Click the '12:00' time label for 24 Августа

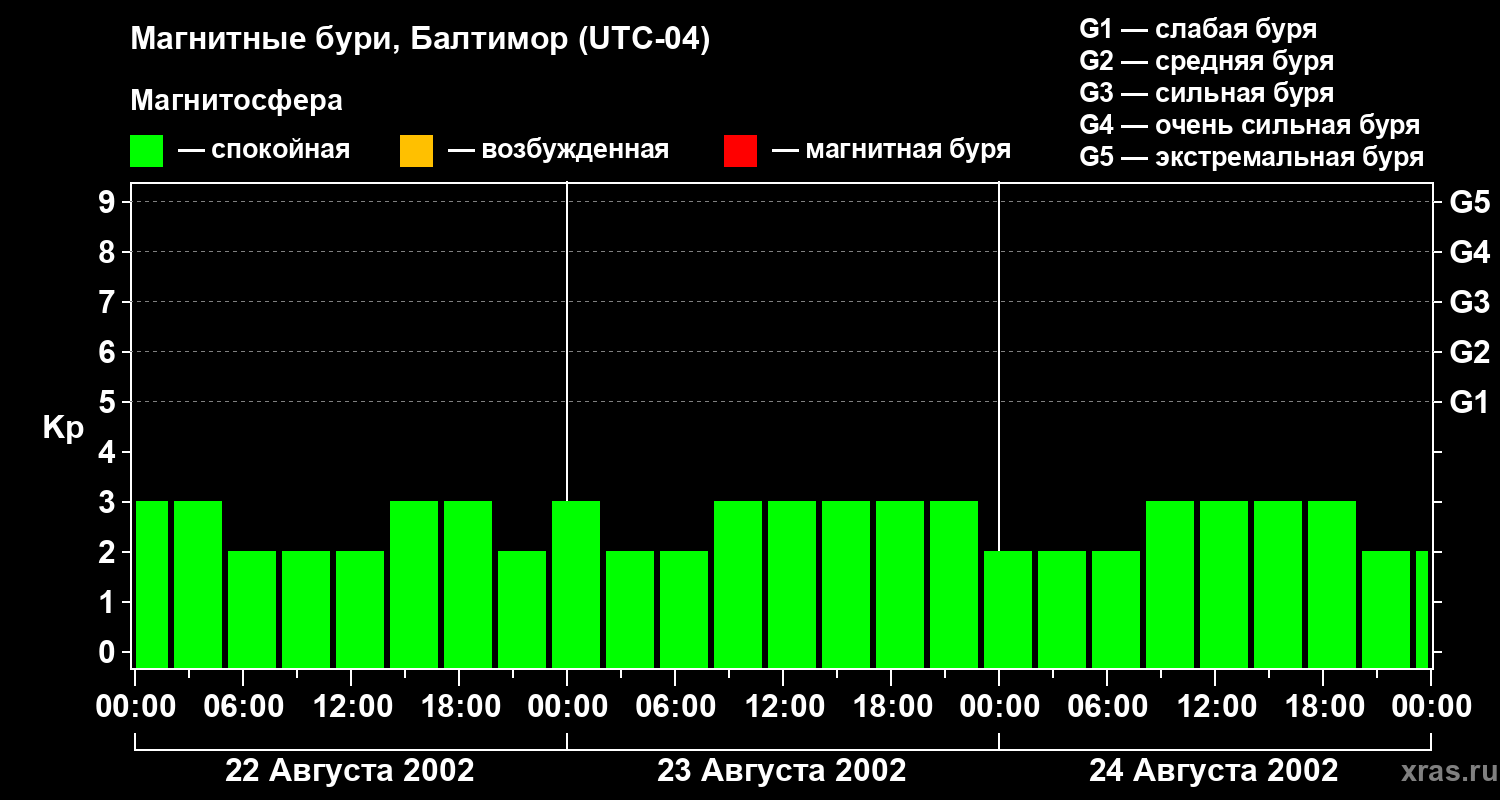pos(1215,707)
